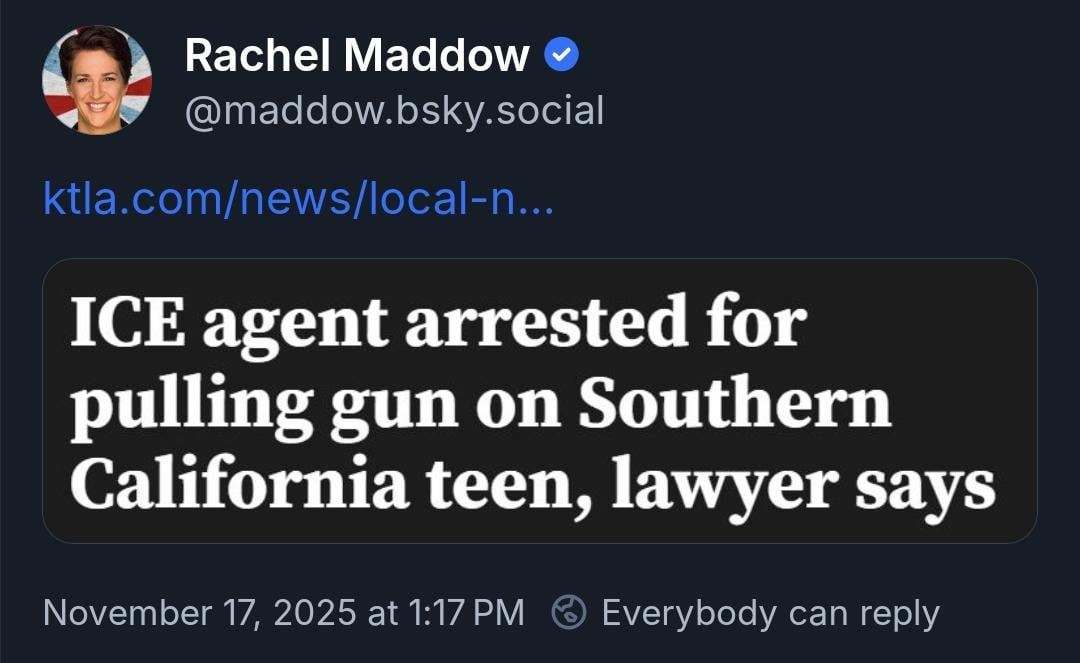The height and width of the screenshot is (663, 1080).
Task: Click the blue verified checkmark badge
Action: pyautogui.click(x=562, y=56)
